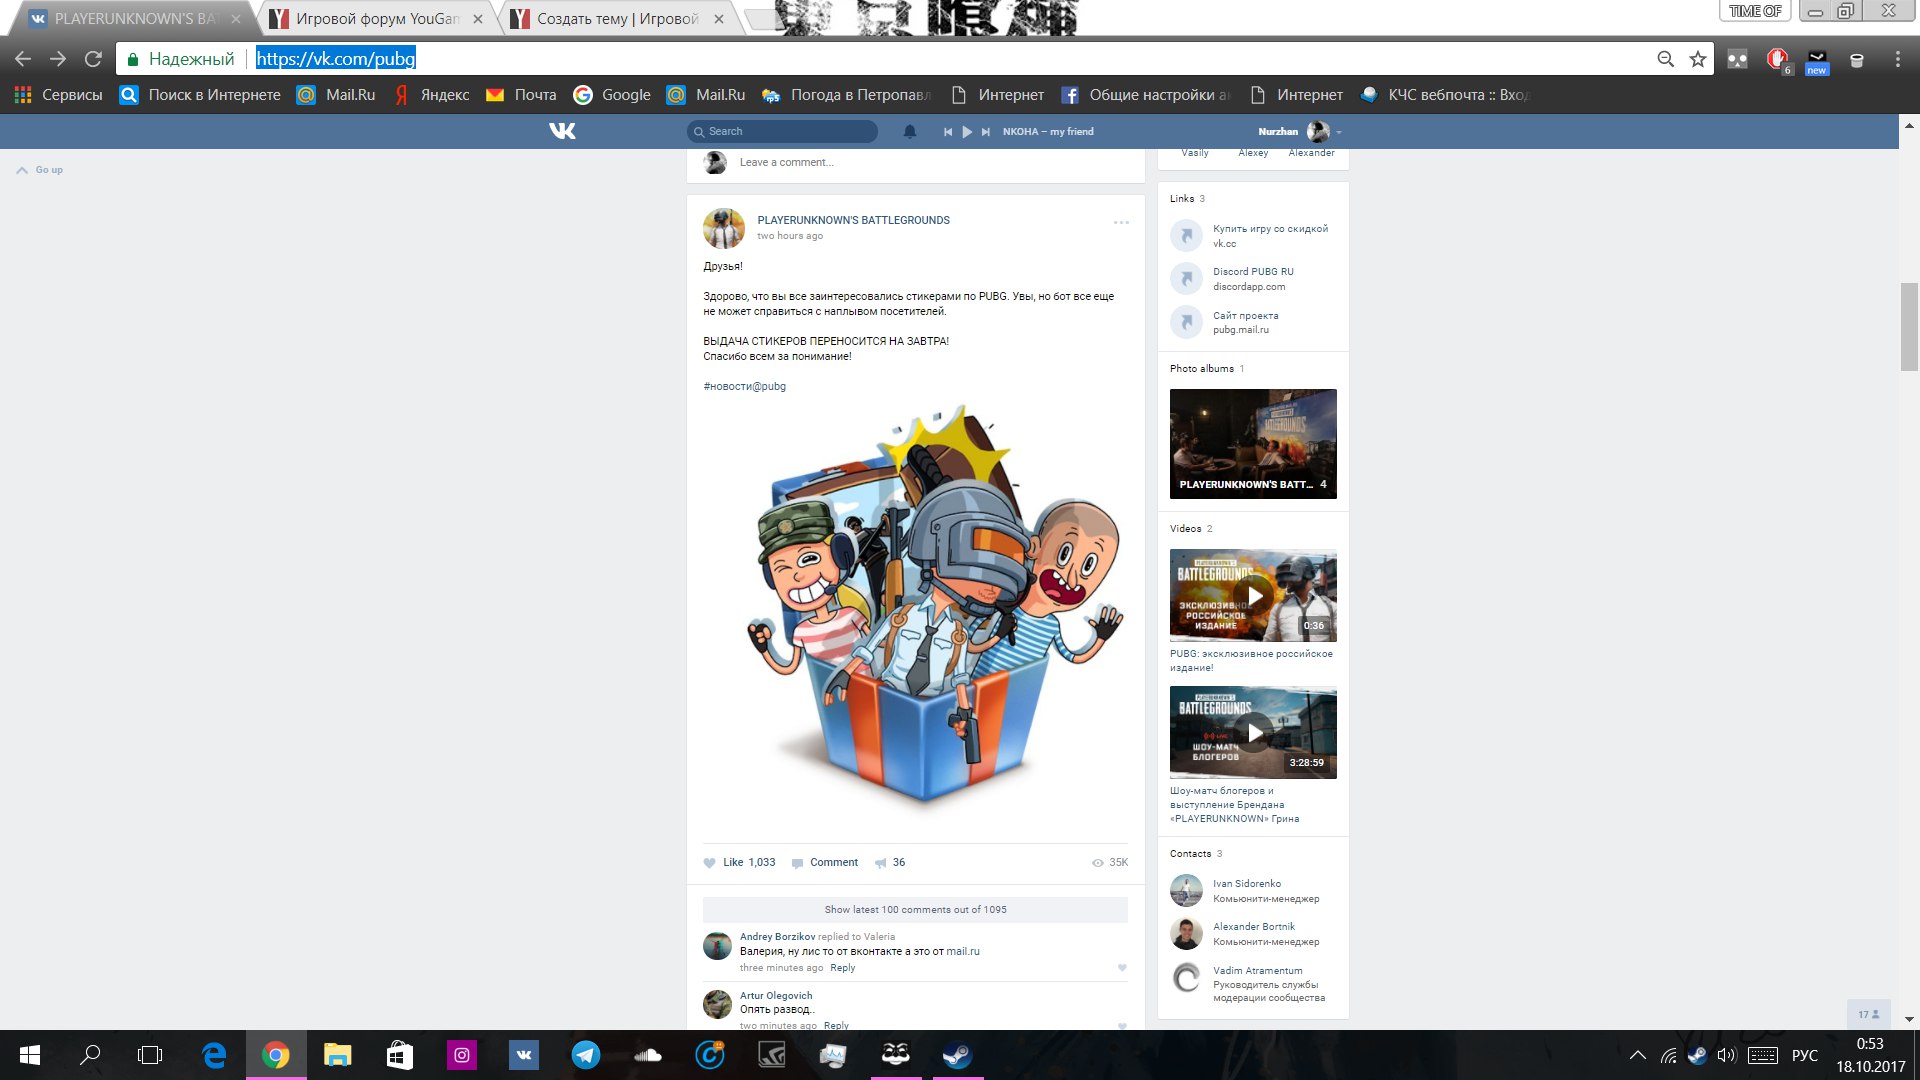Play the 0:36 Russian edition video

[1253, 596]
